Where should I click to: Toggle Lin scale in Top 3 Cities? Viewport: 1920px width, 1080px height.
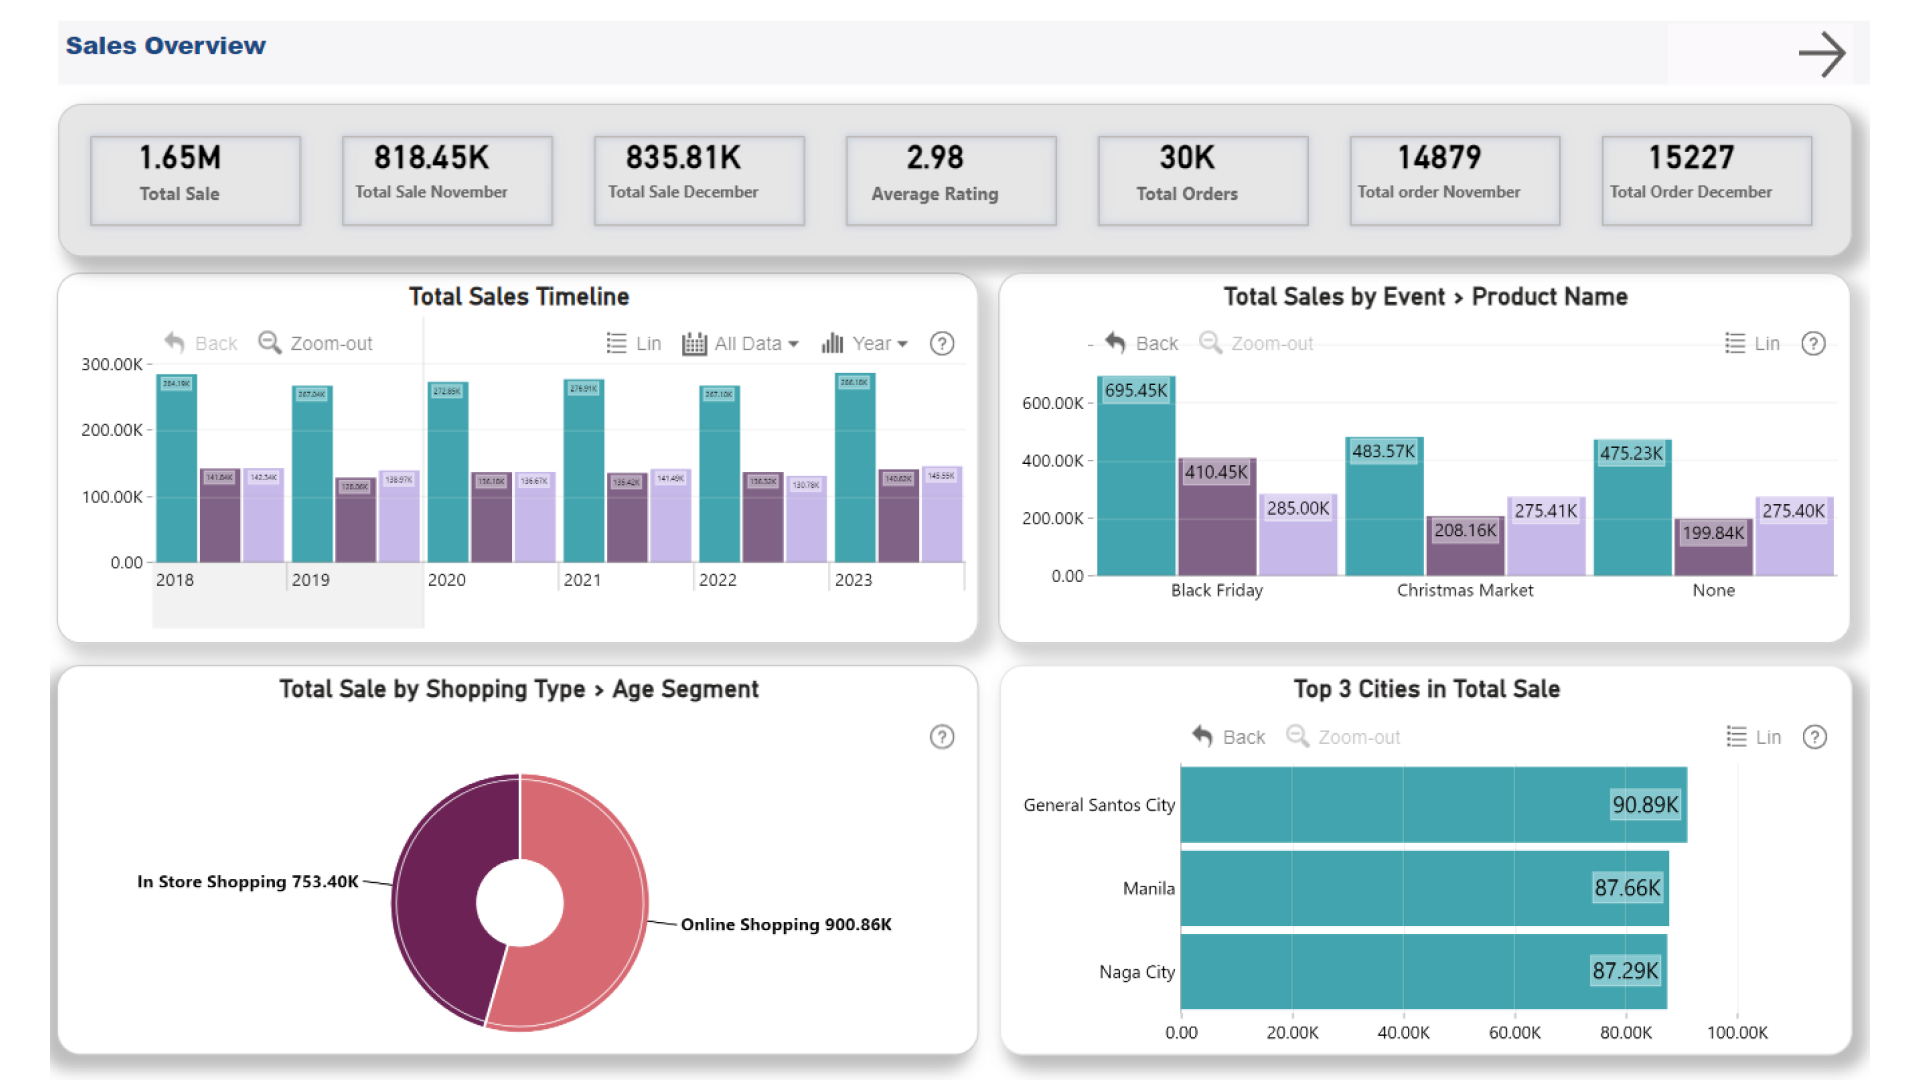(1753, 737)
